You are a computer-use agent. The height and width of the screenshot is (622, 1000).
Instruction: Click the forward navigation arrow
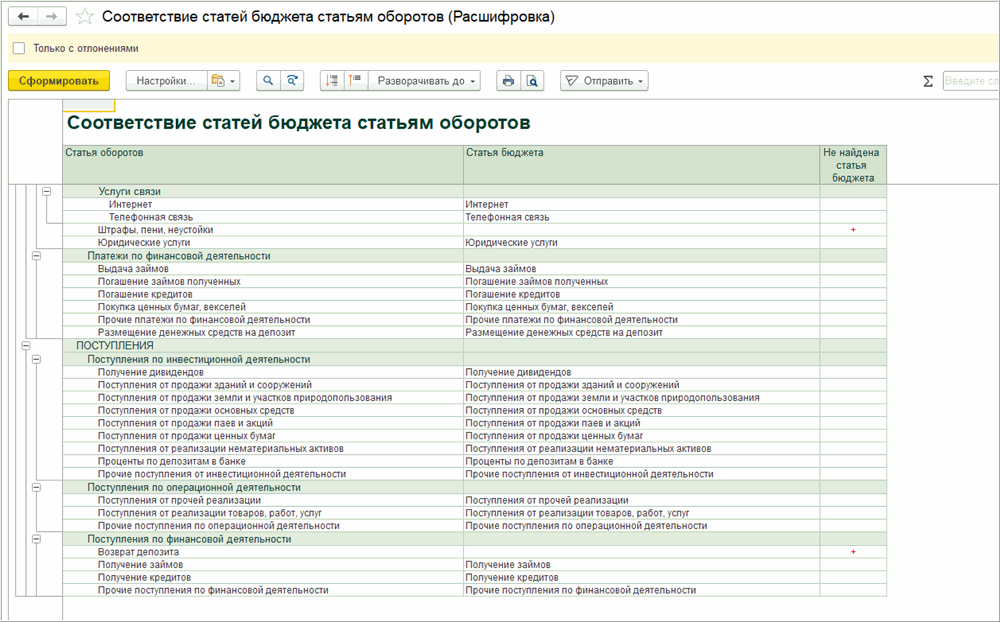tap(52, 17)
